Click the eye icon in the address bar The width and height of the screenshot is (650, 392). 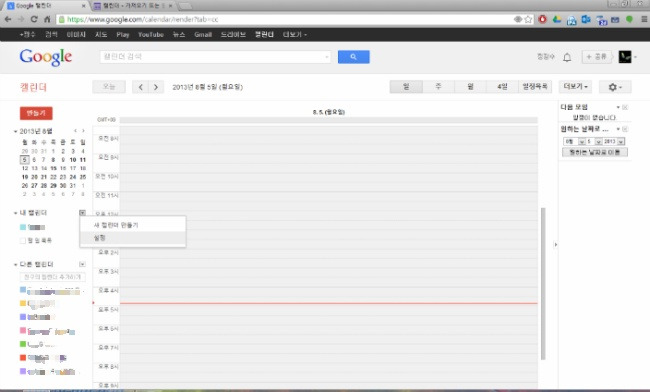tap(518, 19)
